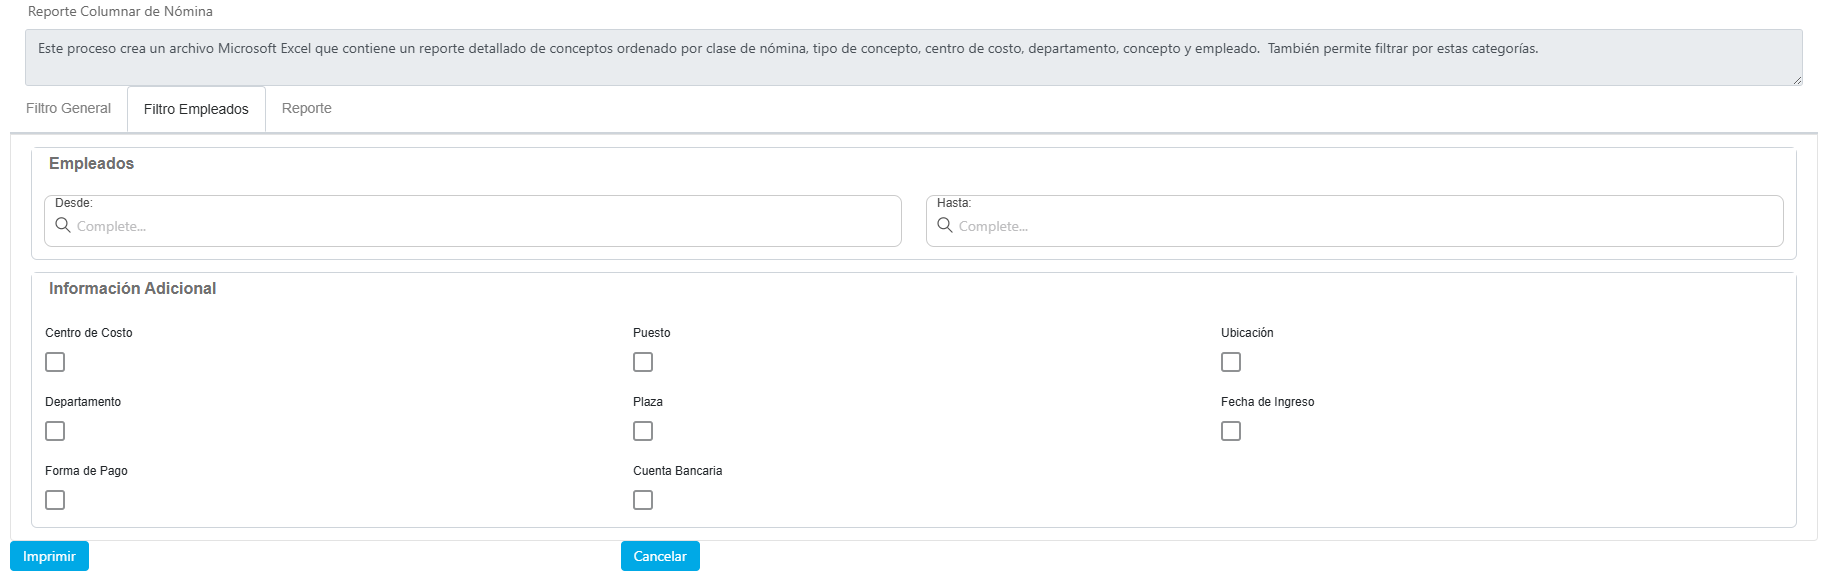This screenshot has width=1832, height=583.
Task: Click the search icon in Desde field
Action: tap(63, 225)
